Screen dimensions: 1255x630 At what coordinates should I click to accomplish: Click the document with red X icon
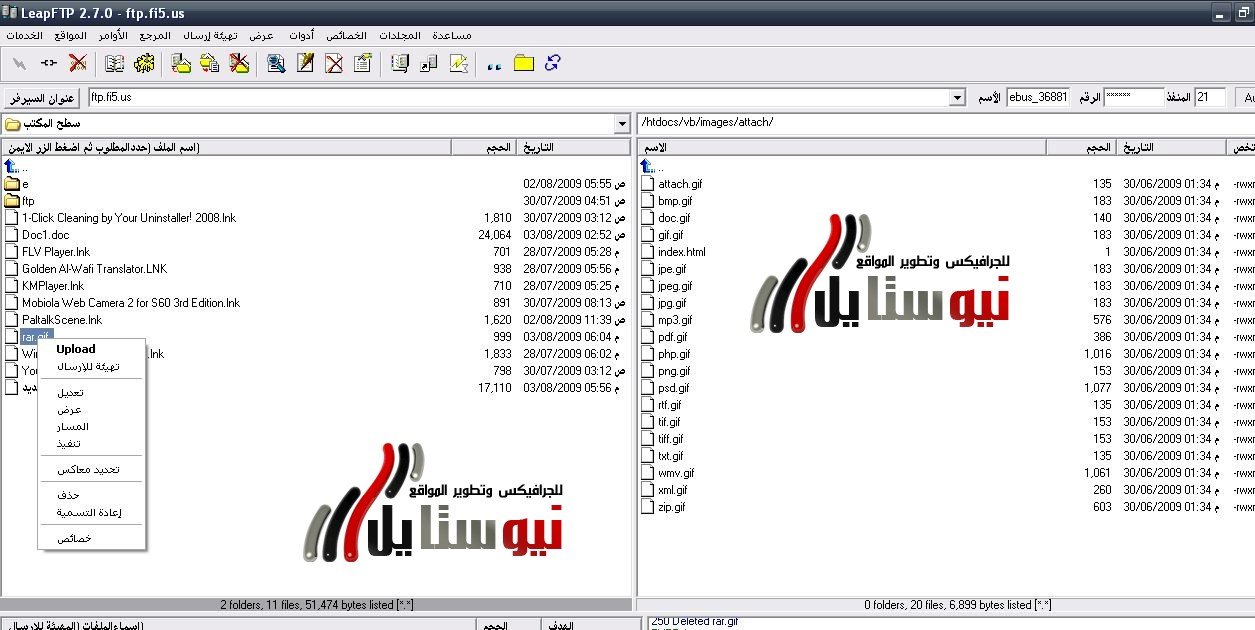[x=334, y=63]
